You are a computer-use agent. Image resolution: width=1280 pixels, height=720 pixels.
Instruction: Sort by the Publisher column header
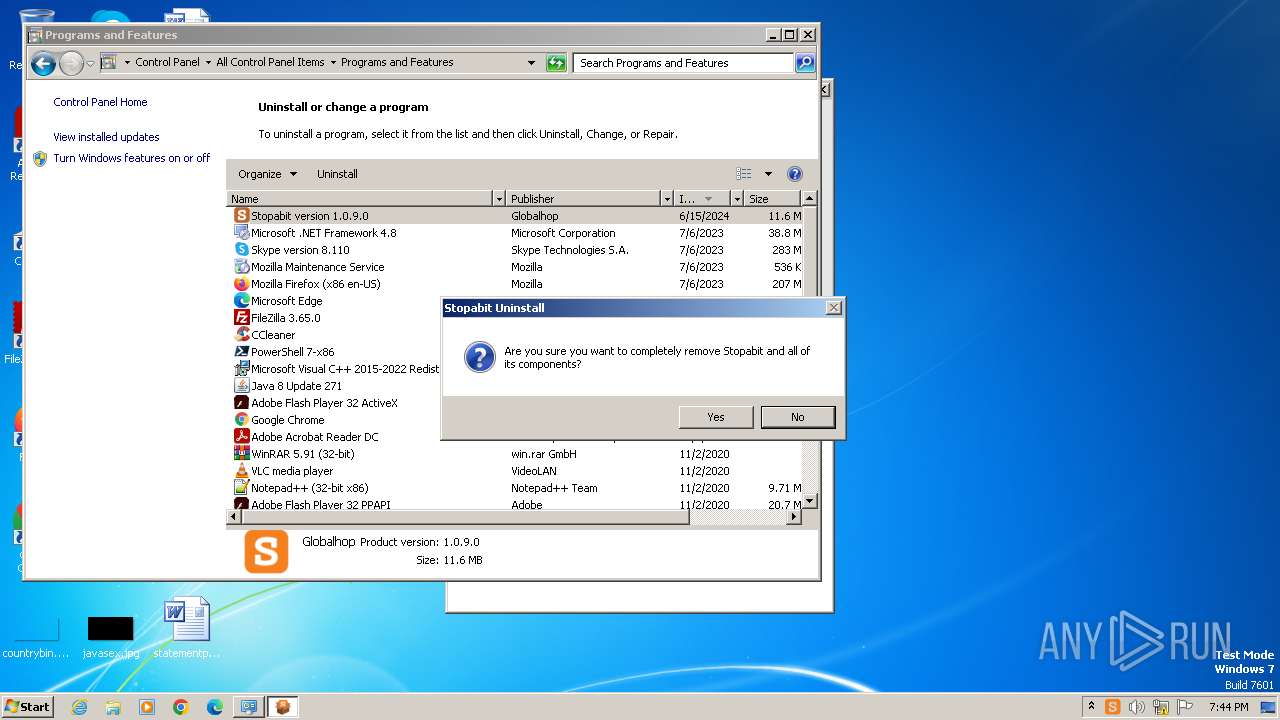(x=583, y=199)
